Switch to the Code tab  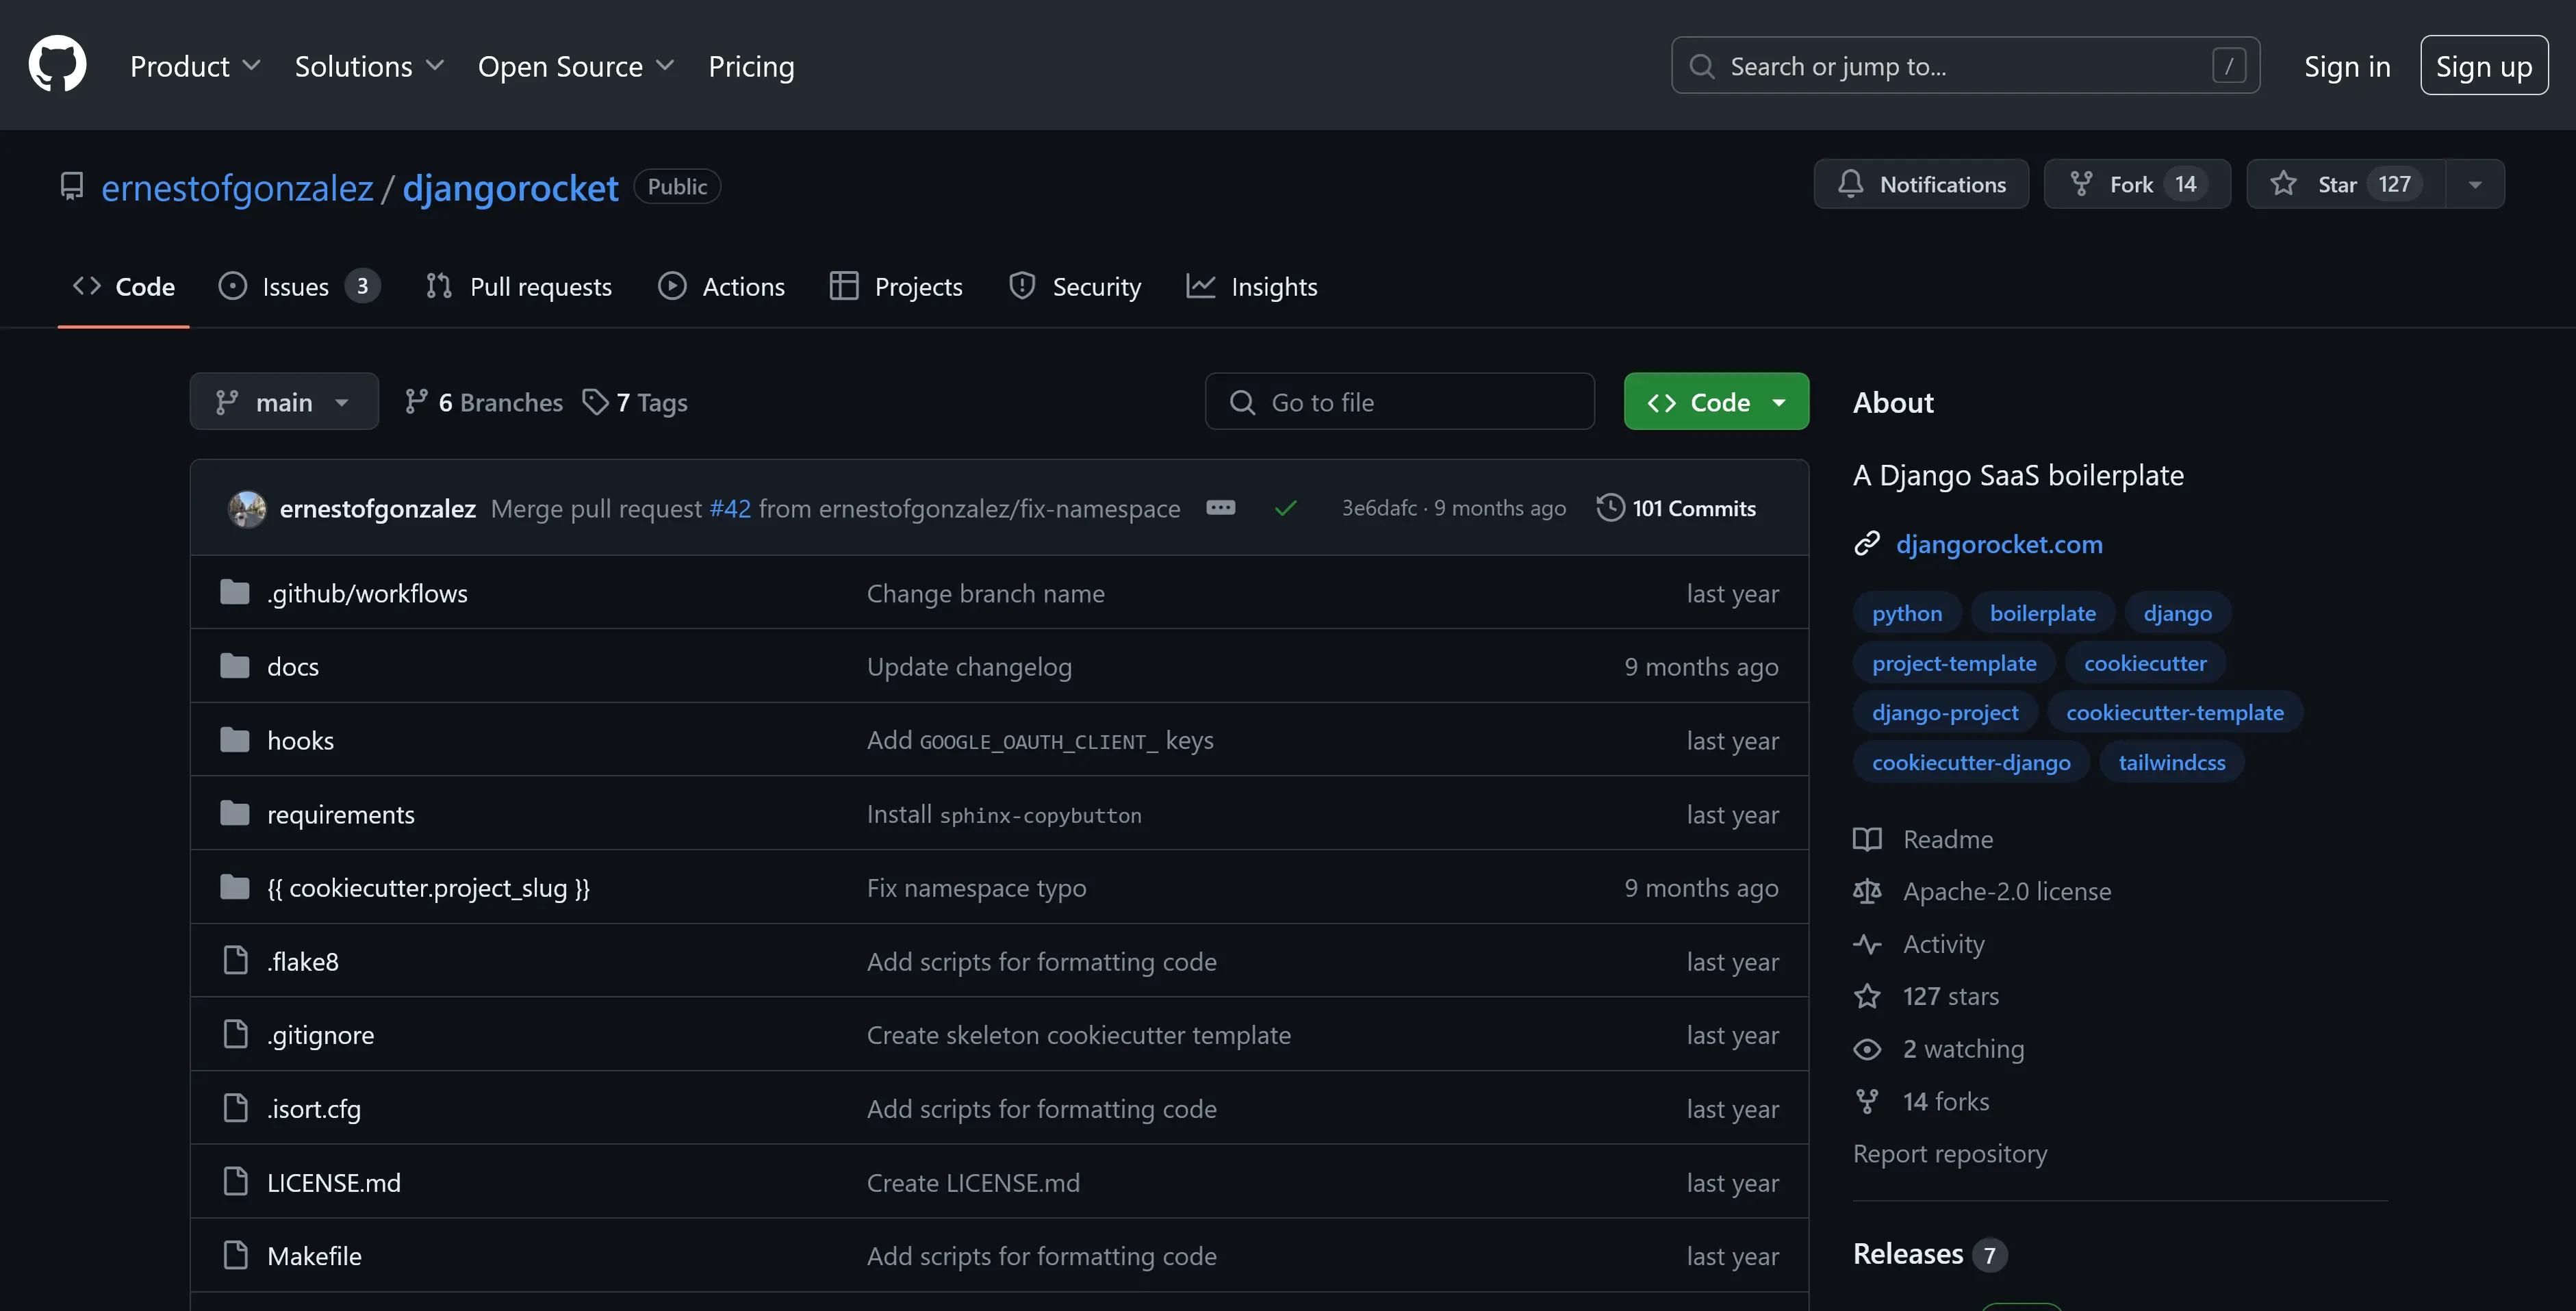(x=124, y=287)
